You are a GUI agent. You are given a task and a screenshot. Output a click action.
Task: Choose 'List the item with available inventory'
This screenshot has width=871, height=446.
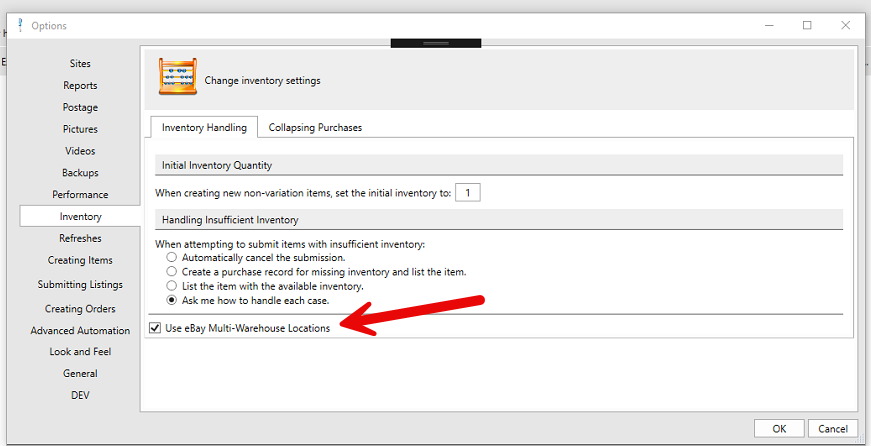click(x=172, y=286)
